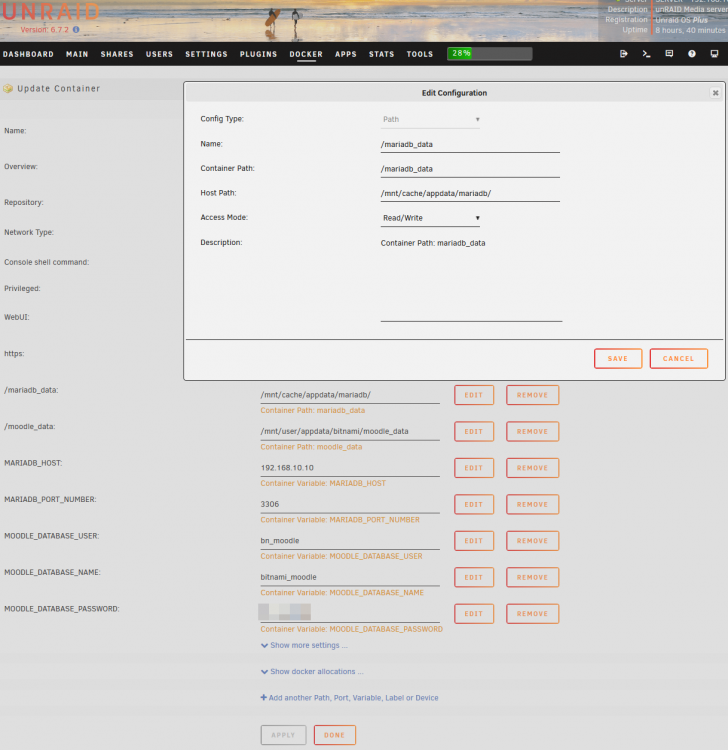Edit the MOODLE_DATABASE_PASSWORD variable
728x750 pixels.
point(474,614)
